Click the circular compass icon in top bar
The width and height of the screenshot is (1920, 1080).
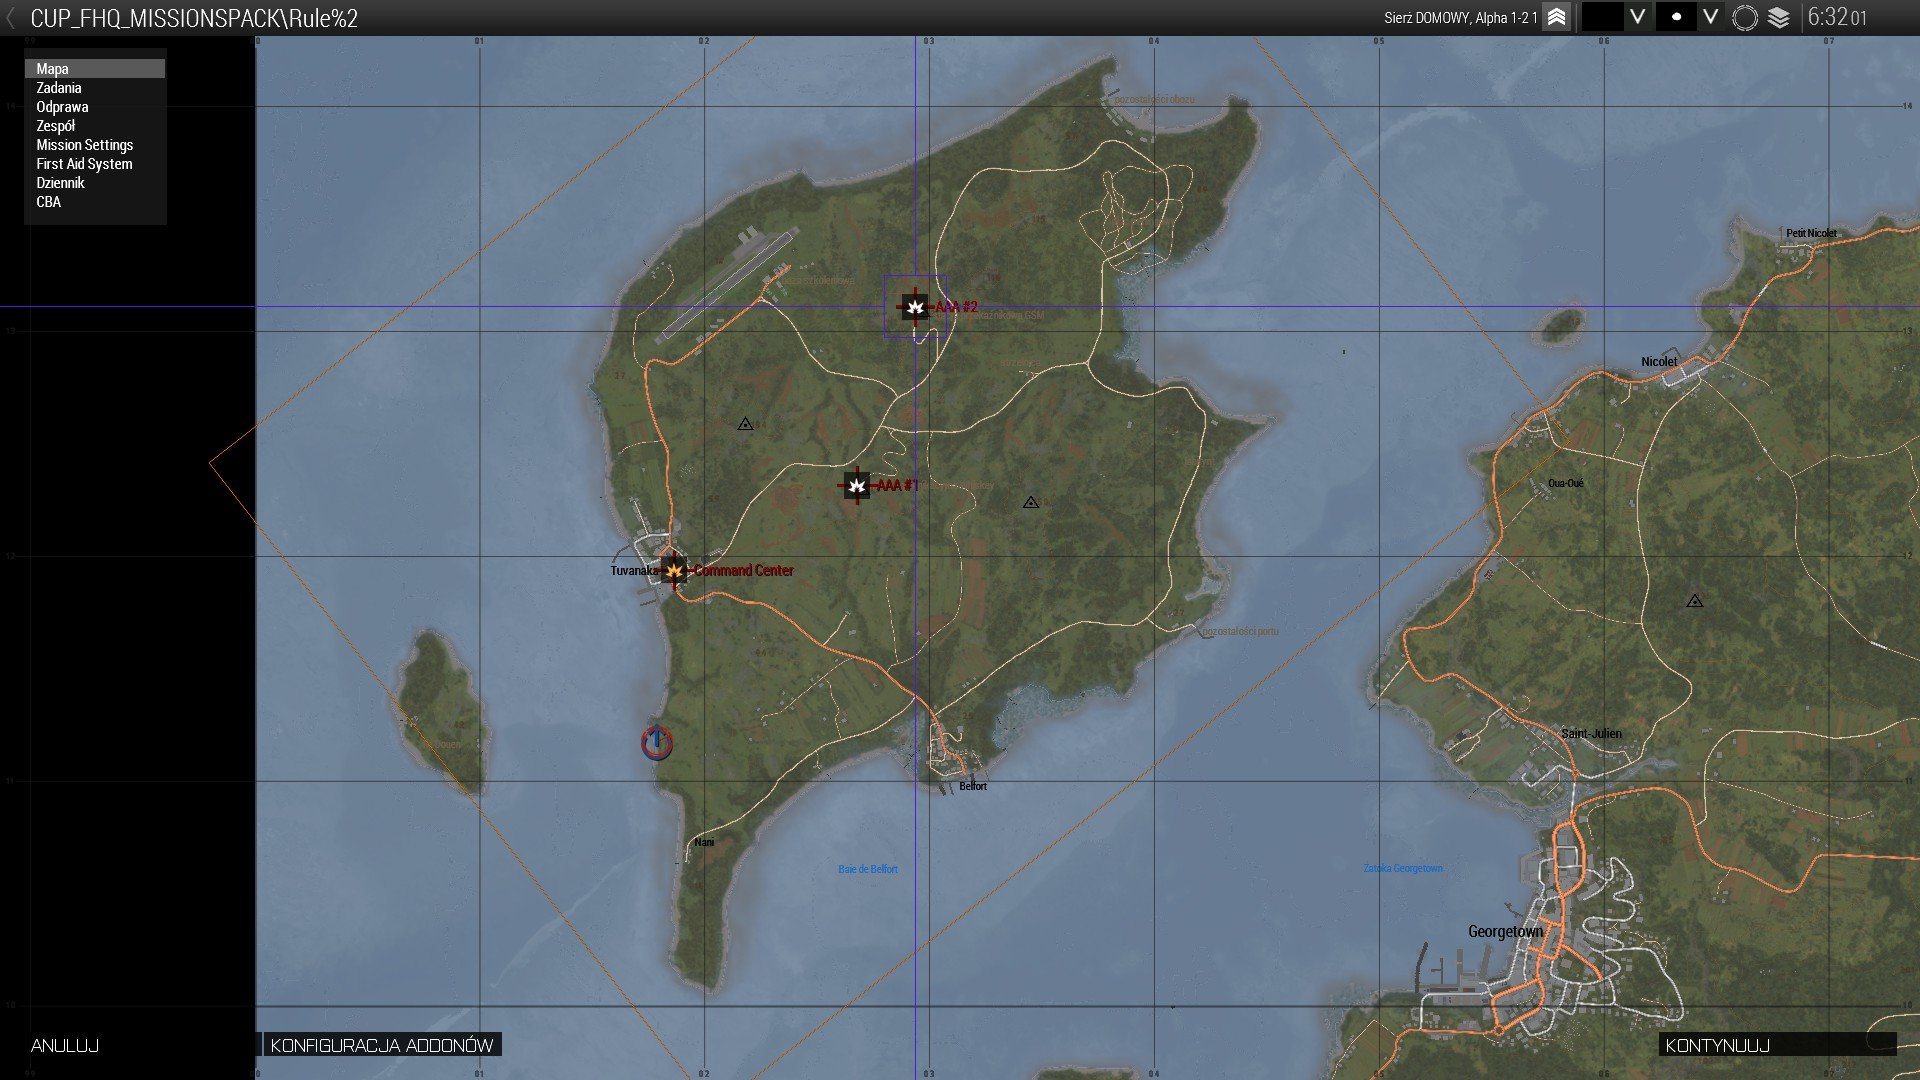click(x=1744, y=17)
